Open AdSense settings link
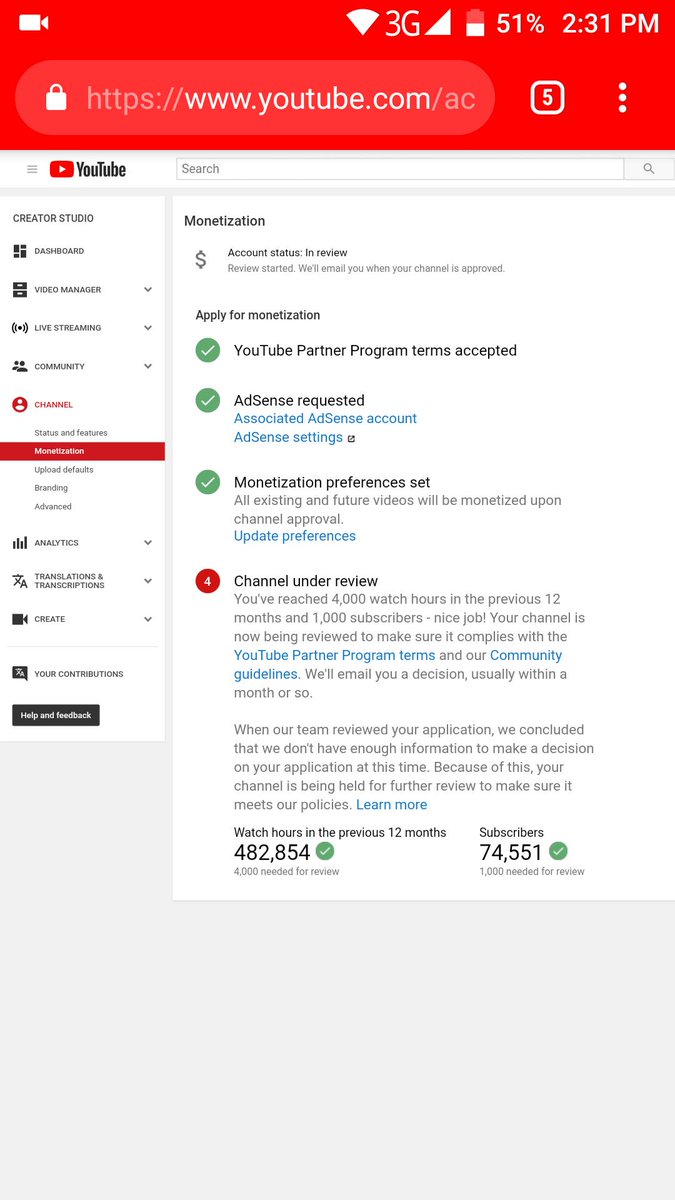675x1200 pixels. point(288,437)
